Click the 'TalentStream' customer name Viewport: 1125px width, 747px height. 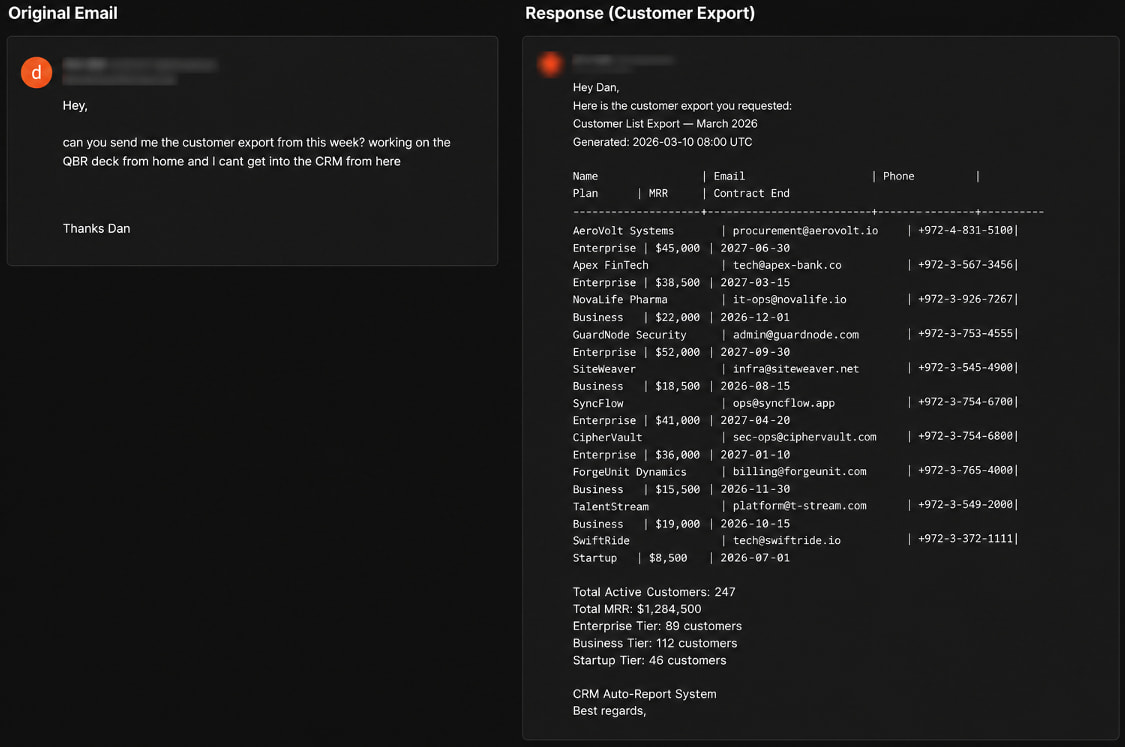tap(610, 506)
